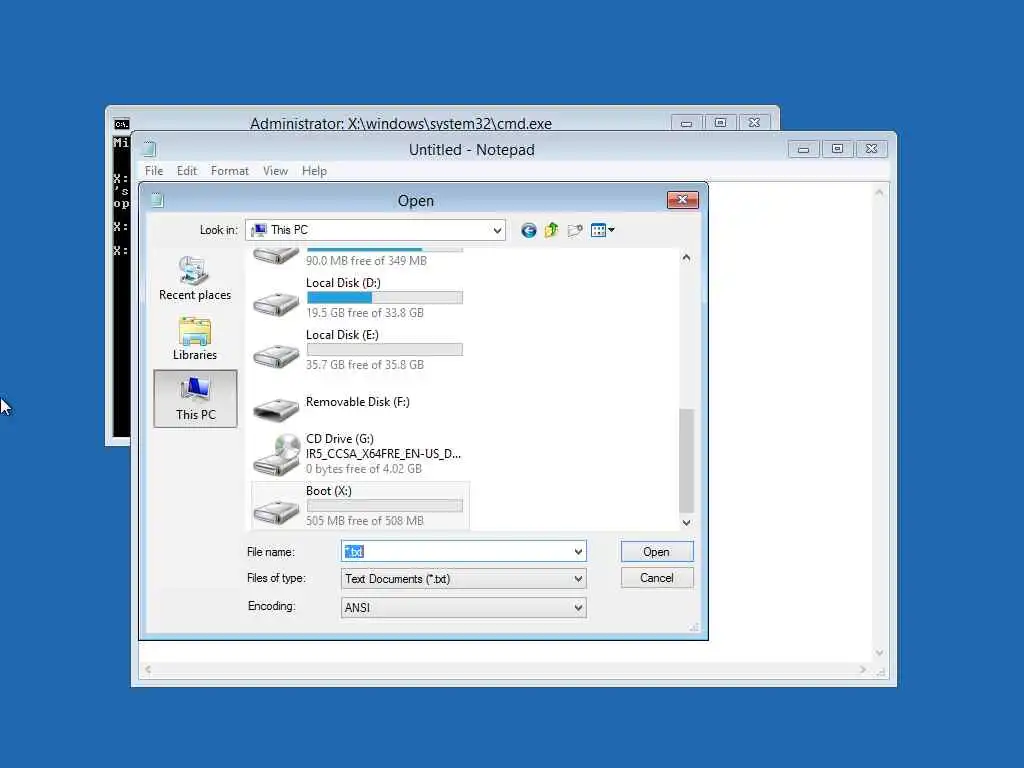The width and height of the screenshot is (1024, 768).
Task: Select the Boot (X:) drive icon
Action: 276,511
